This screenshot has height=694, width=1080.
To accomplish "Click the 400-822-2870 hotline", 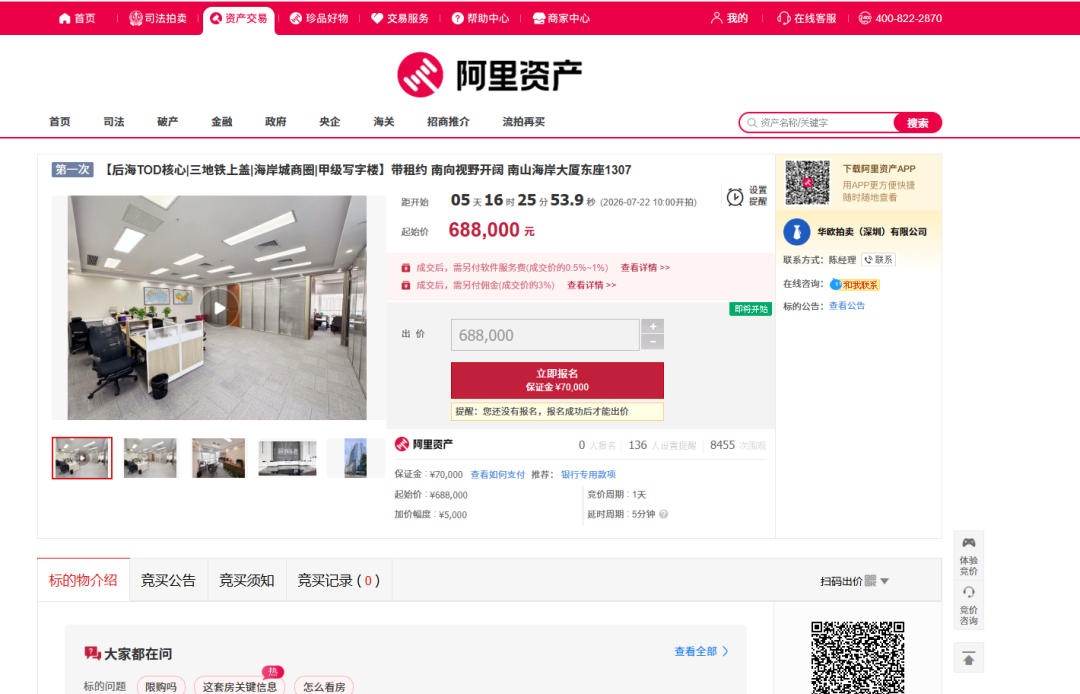I will tap(900, 19).
